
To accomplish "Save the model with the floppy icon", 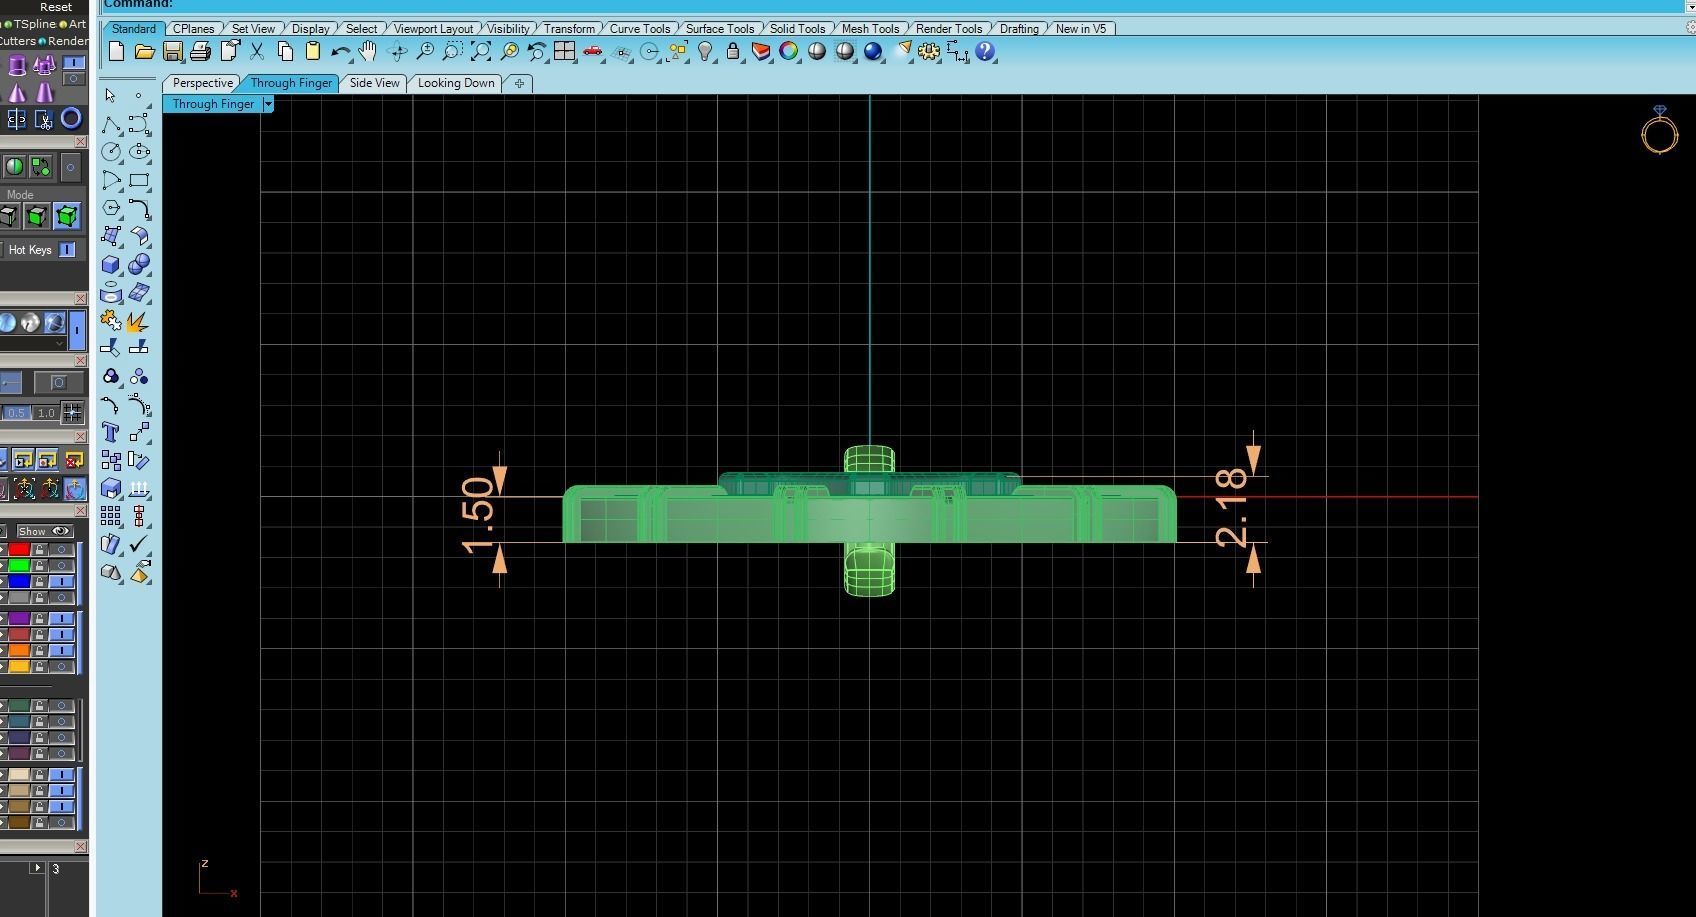I will [172, 52].
